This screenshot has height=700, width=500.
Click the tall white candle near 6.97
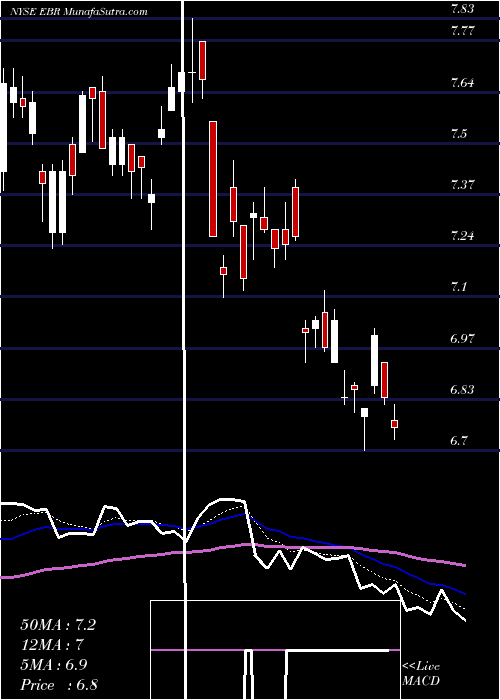[x=375, y=360]
